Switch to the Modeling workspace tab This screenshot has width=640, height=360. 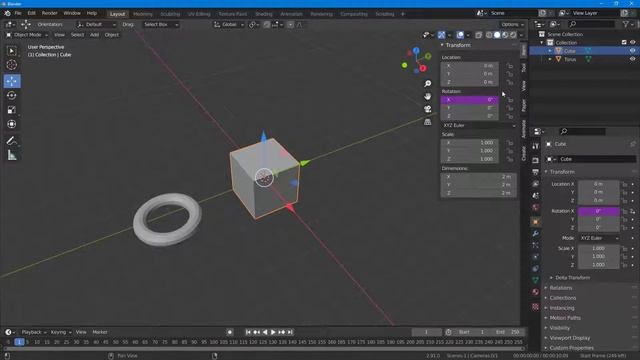click(x=143, y=14)
